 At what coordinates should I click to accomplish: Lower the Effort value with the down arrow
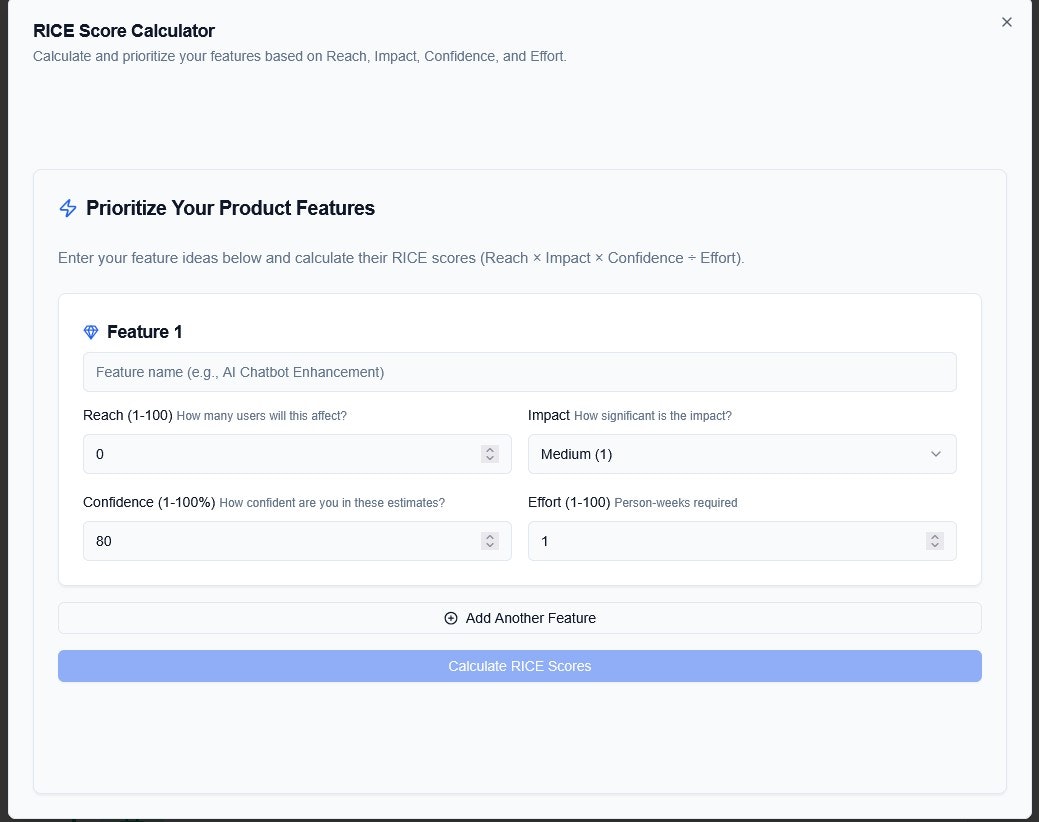pyautogui.click(x=935, y=546)
